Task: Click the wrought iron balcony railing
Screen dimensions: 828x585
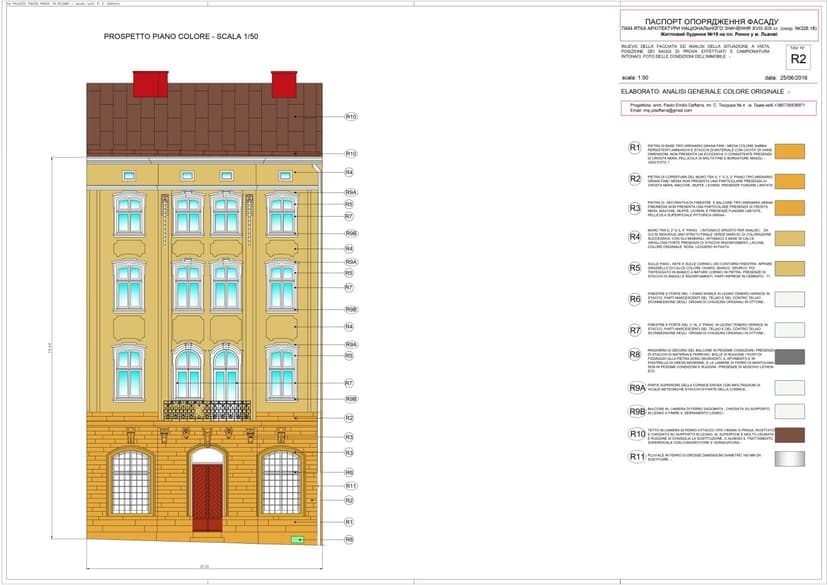Action: click(206, 409)
